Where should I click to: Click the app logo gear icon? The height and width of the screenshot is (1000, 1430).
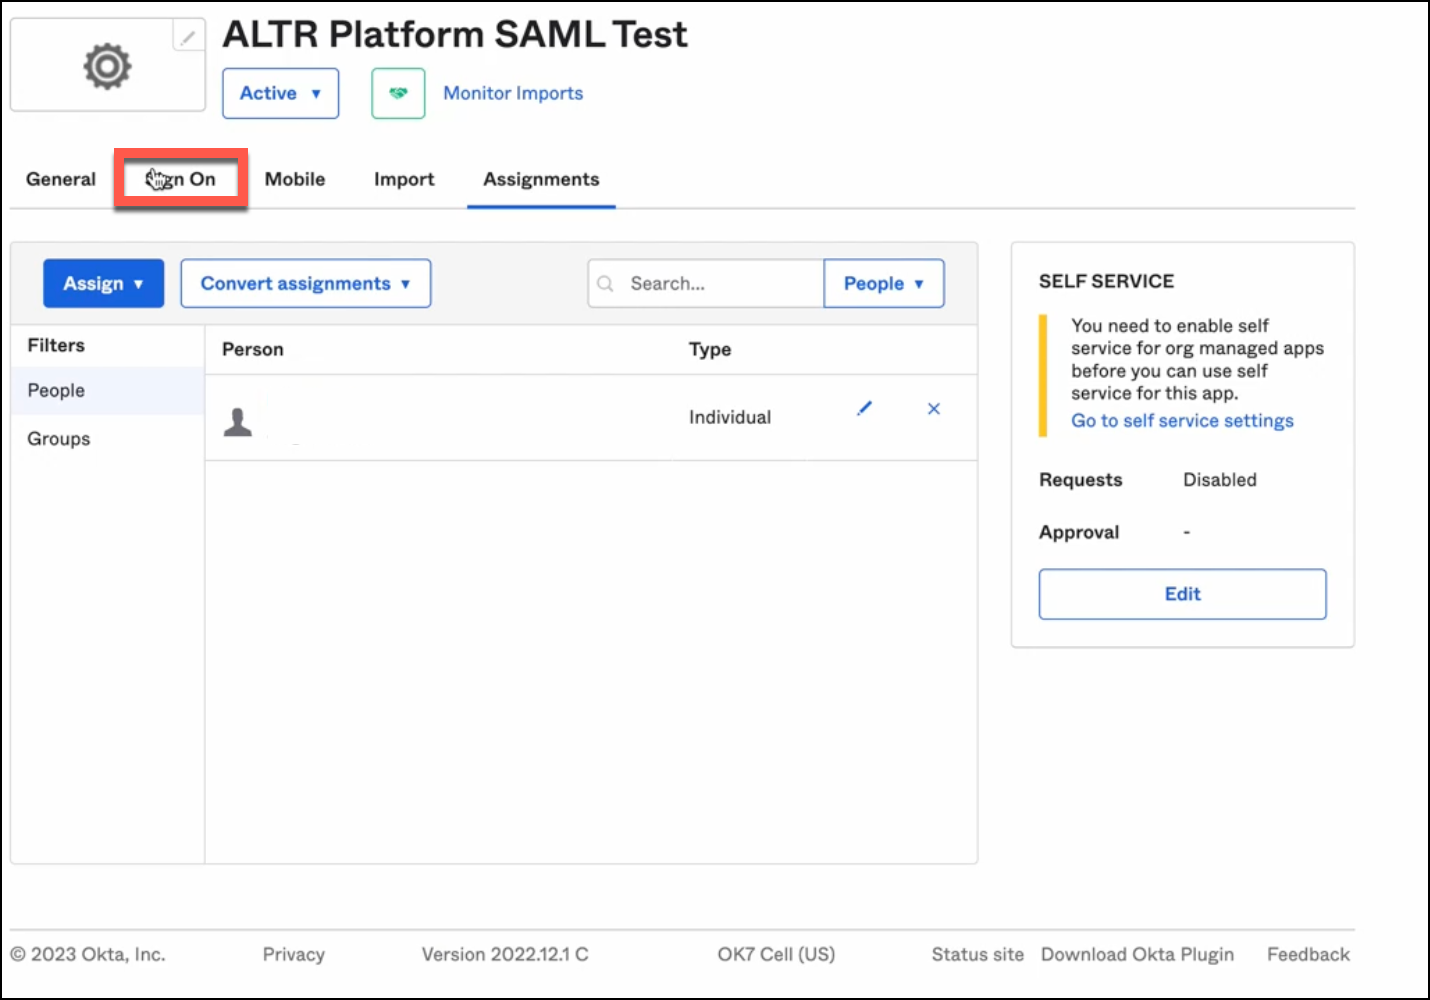click(107, 66)
